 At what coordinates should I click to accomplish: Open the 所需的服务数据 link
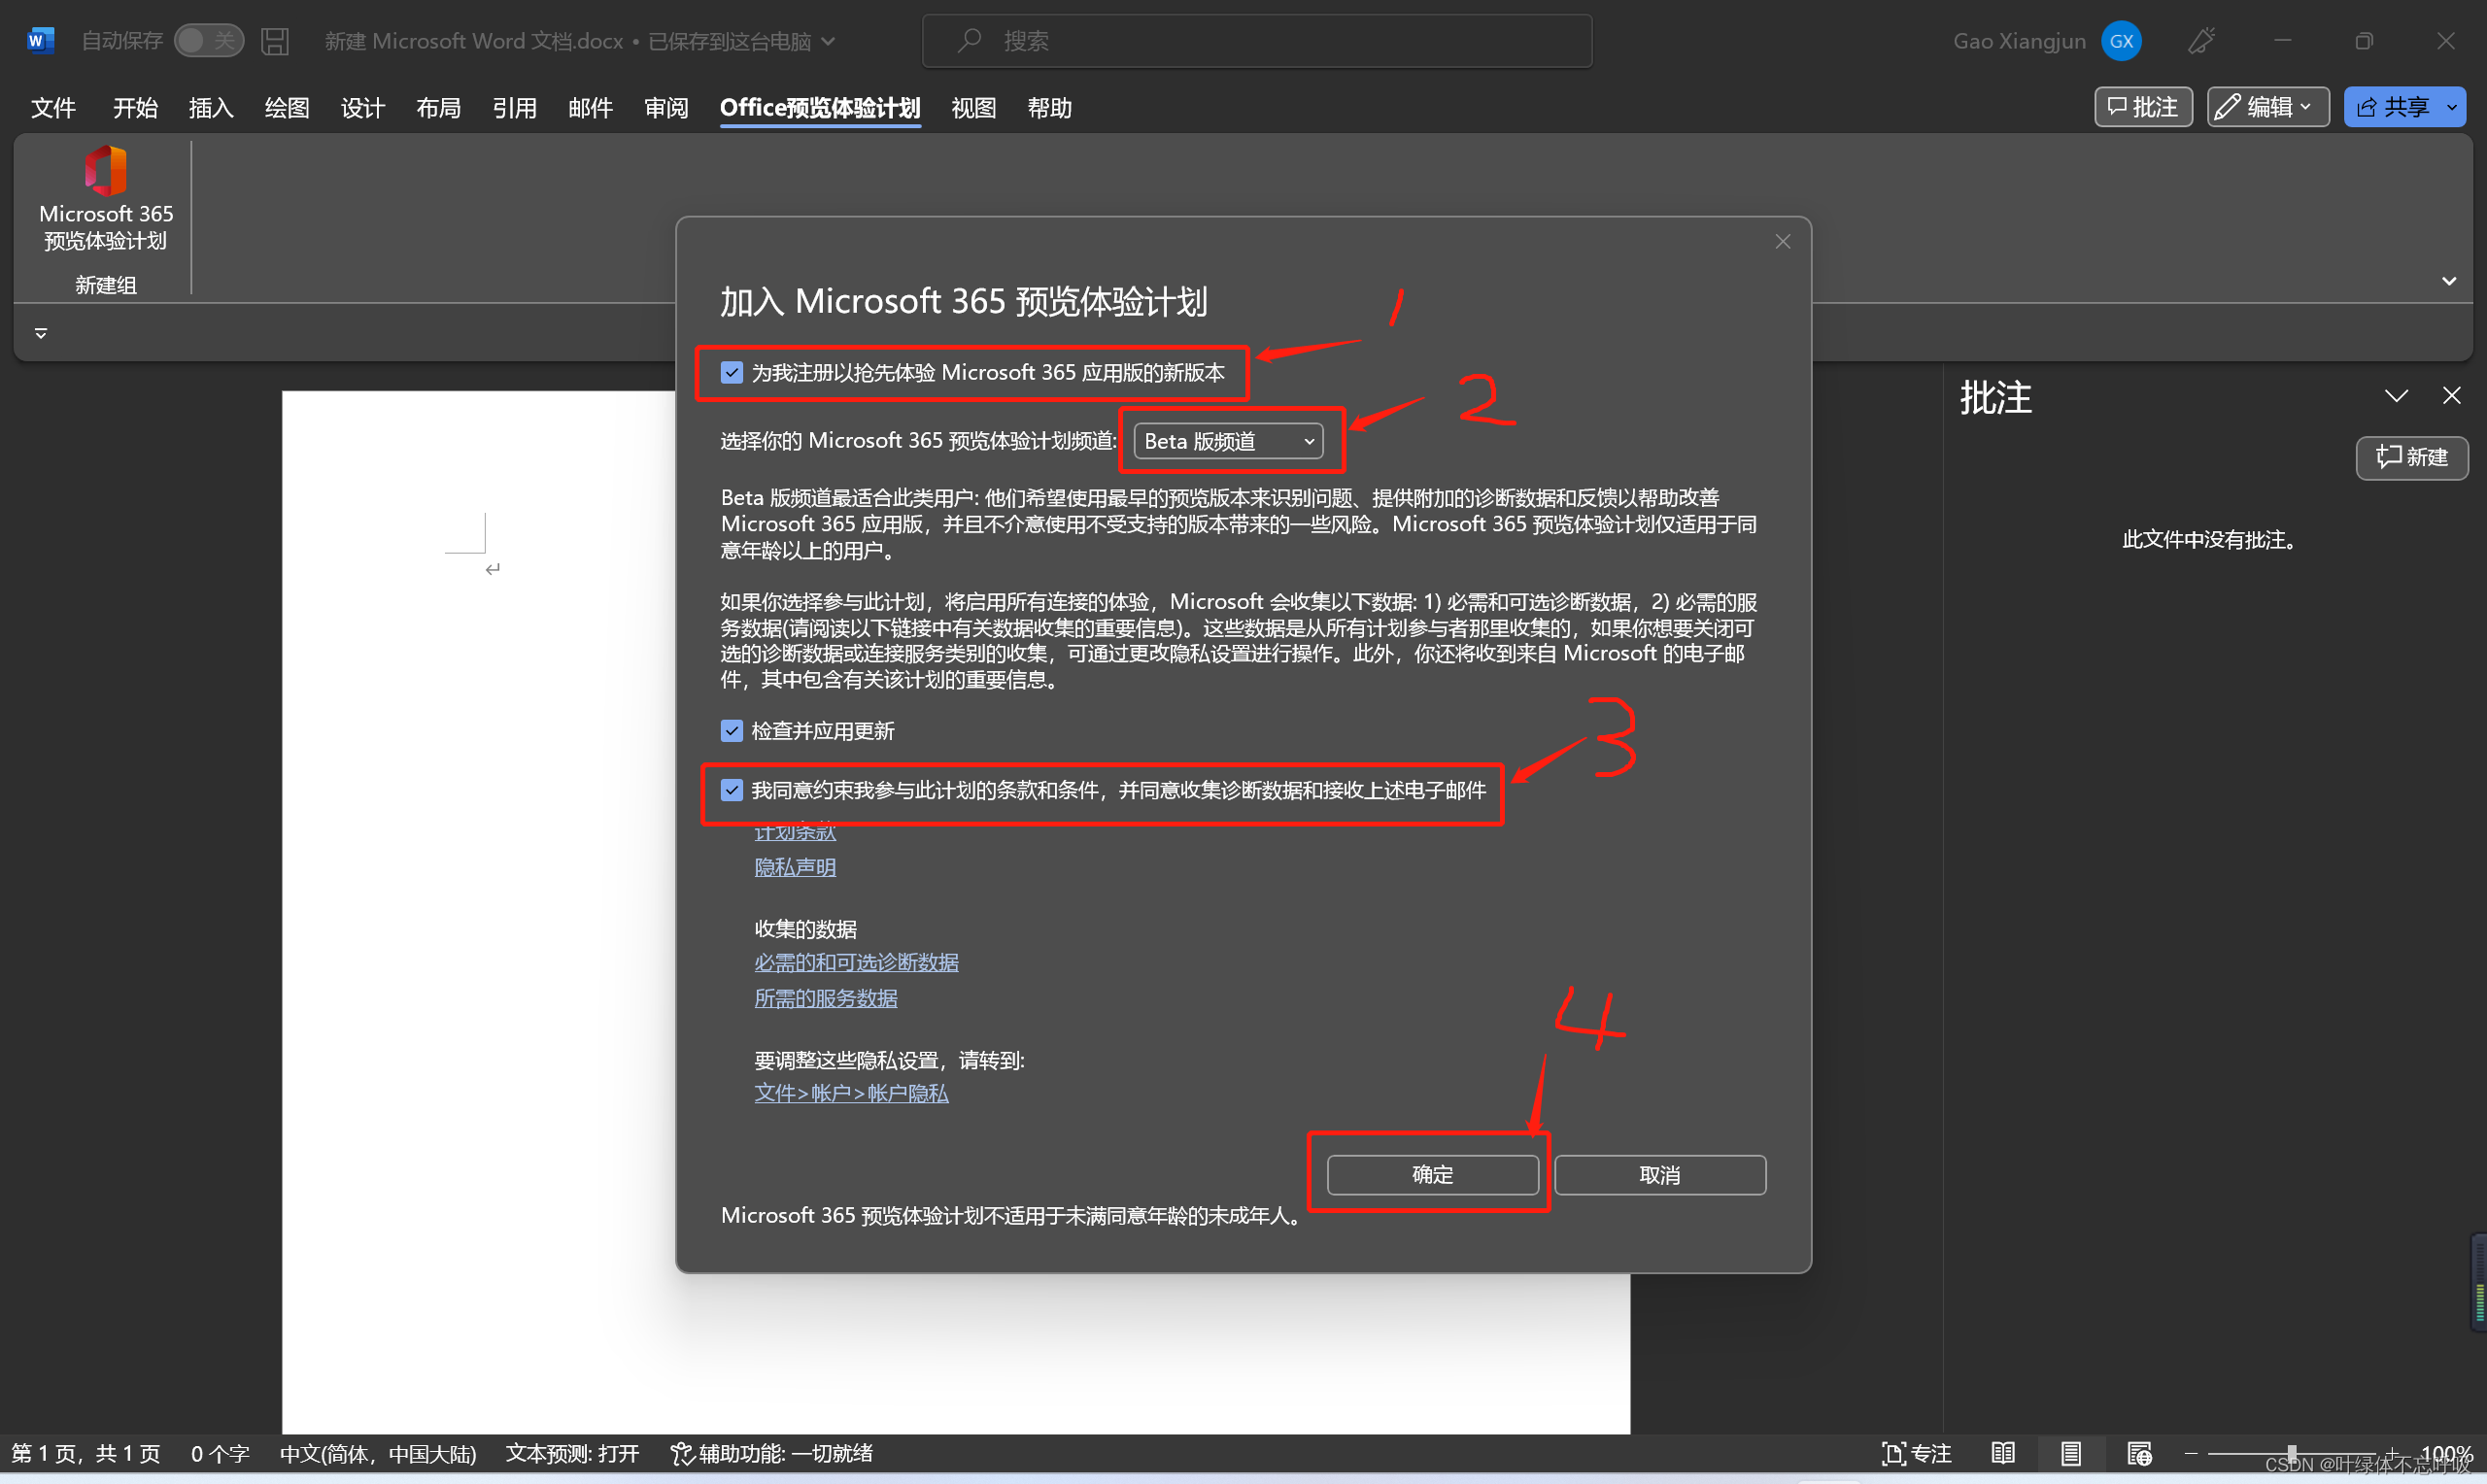pos(826,998)
